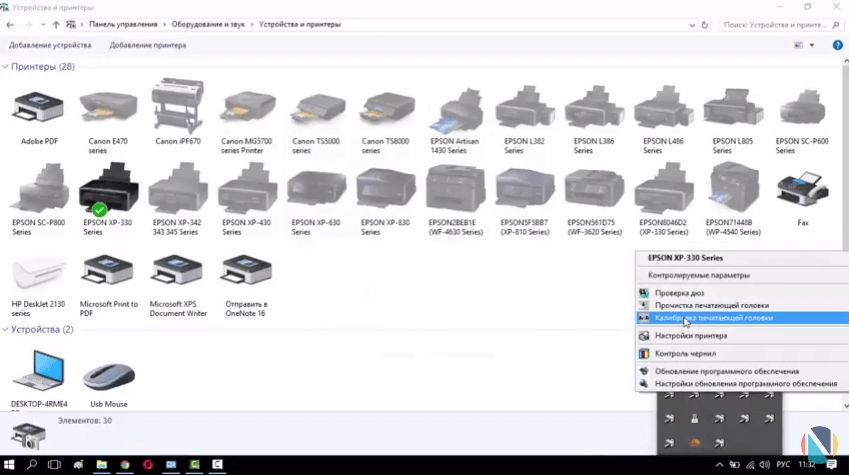This screenshot has height=475, width=849.
Task: Select the Microsoft Print to PDF printer
Action: (108, 271)
